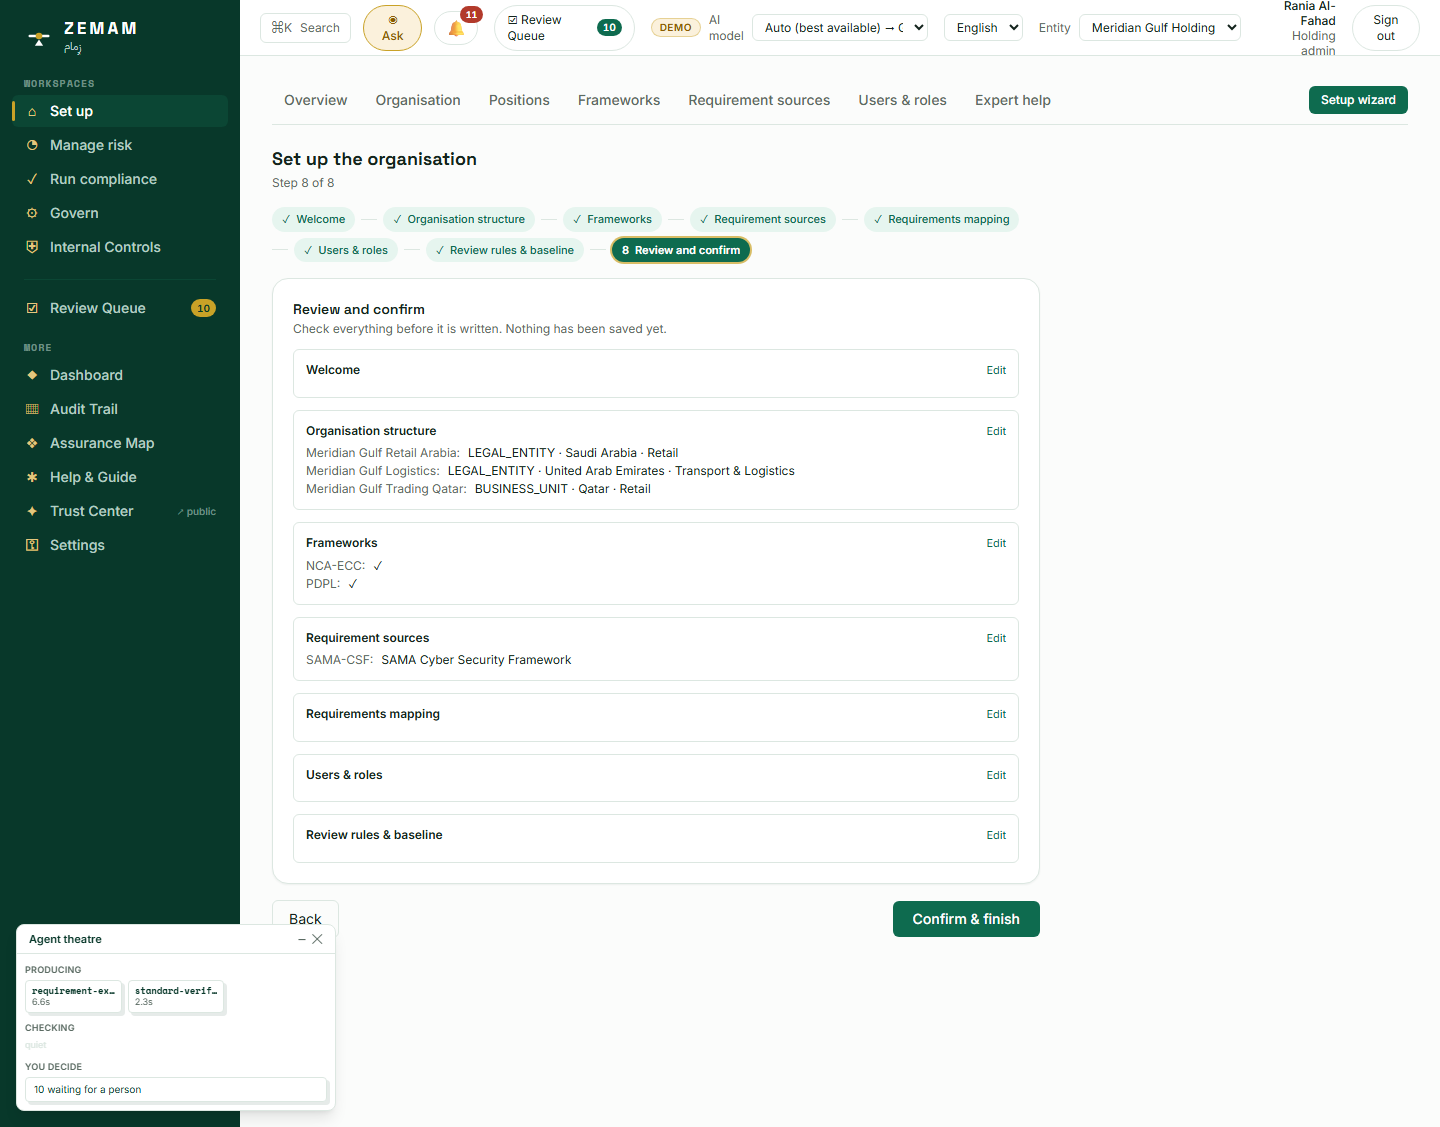Screen dimensions: 1440x1127
Task: Click the Assurance Map icon
Action: point(32,443)
